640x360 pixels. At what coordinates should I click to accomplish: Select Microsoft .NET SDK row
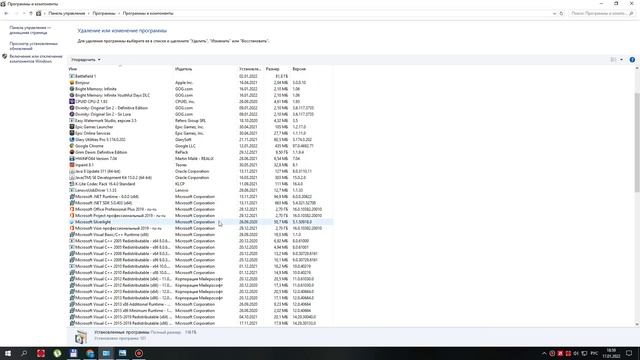[x=200, y=203]
